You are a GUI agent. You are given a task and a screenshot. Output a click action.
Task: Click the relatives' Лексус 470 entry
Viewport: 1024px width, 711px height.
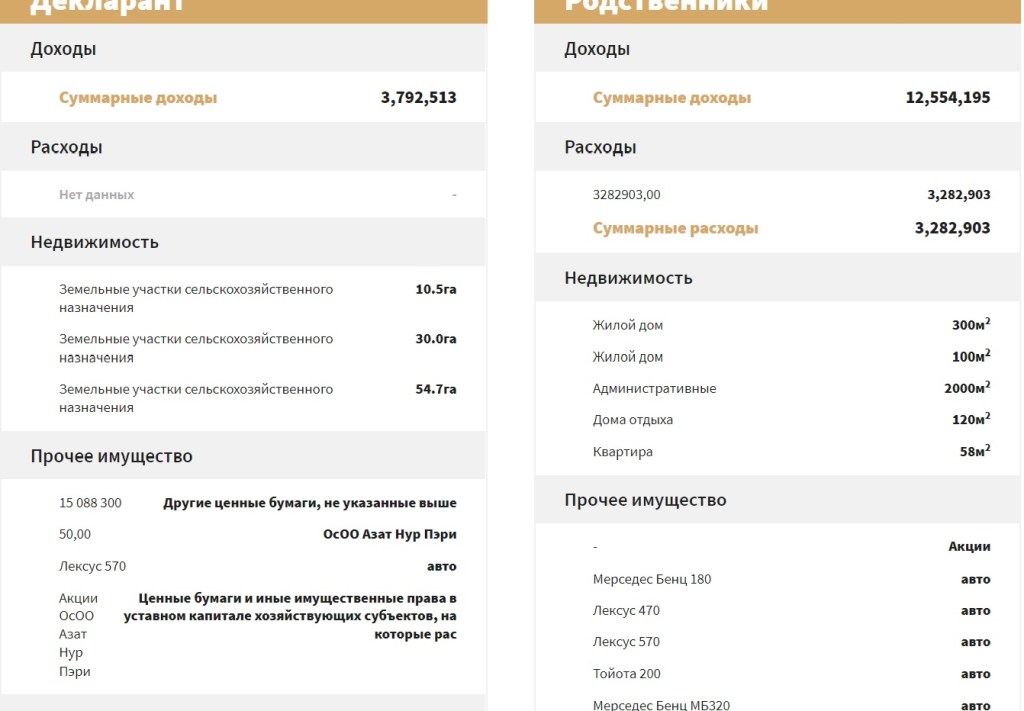626,610
